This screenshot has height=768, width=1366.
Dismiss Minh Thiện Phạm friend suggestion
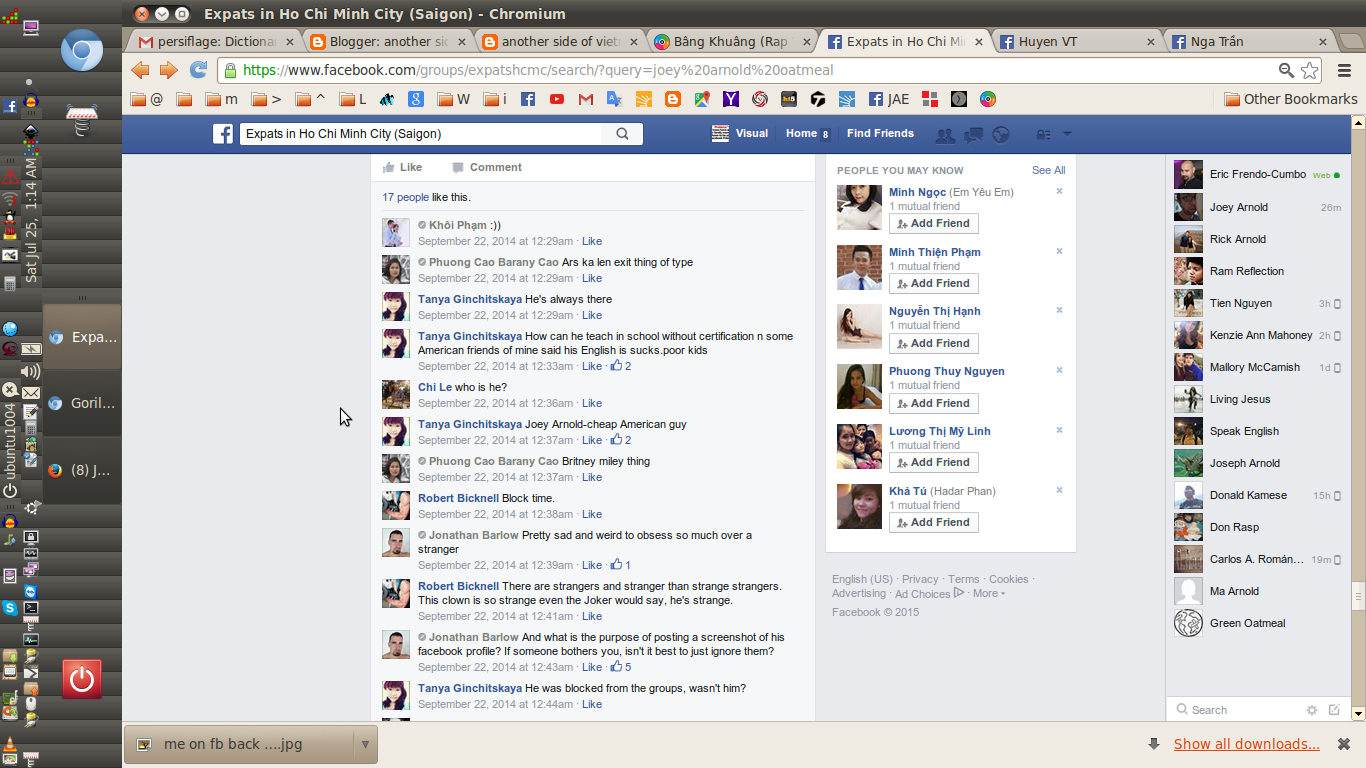(1059, 251)
